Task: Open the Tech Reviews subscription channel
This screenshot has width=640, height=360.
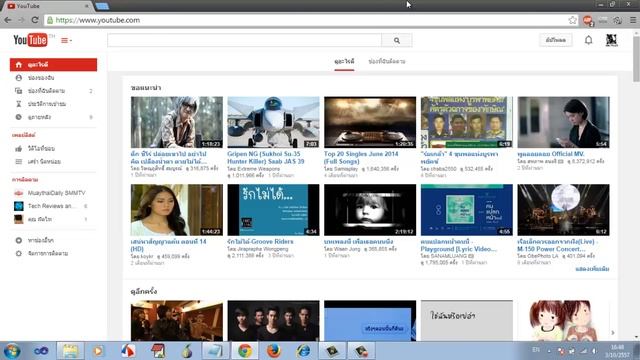Action: tap(53, 206)
